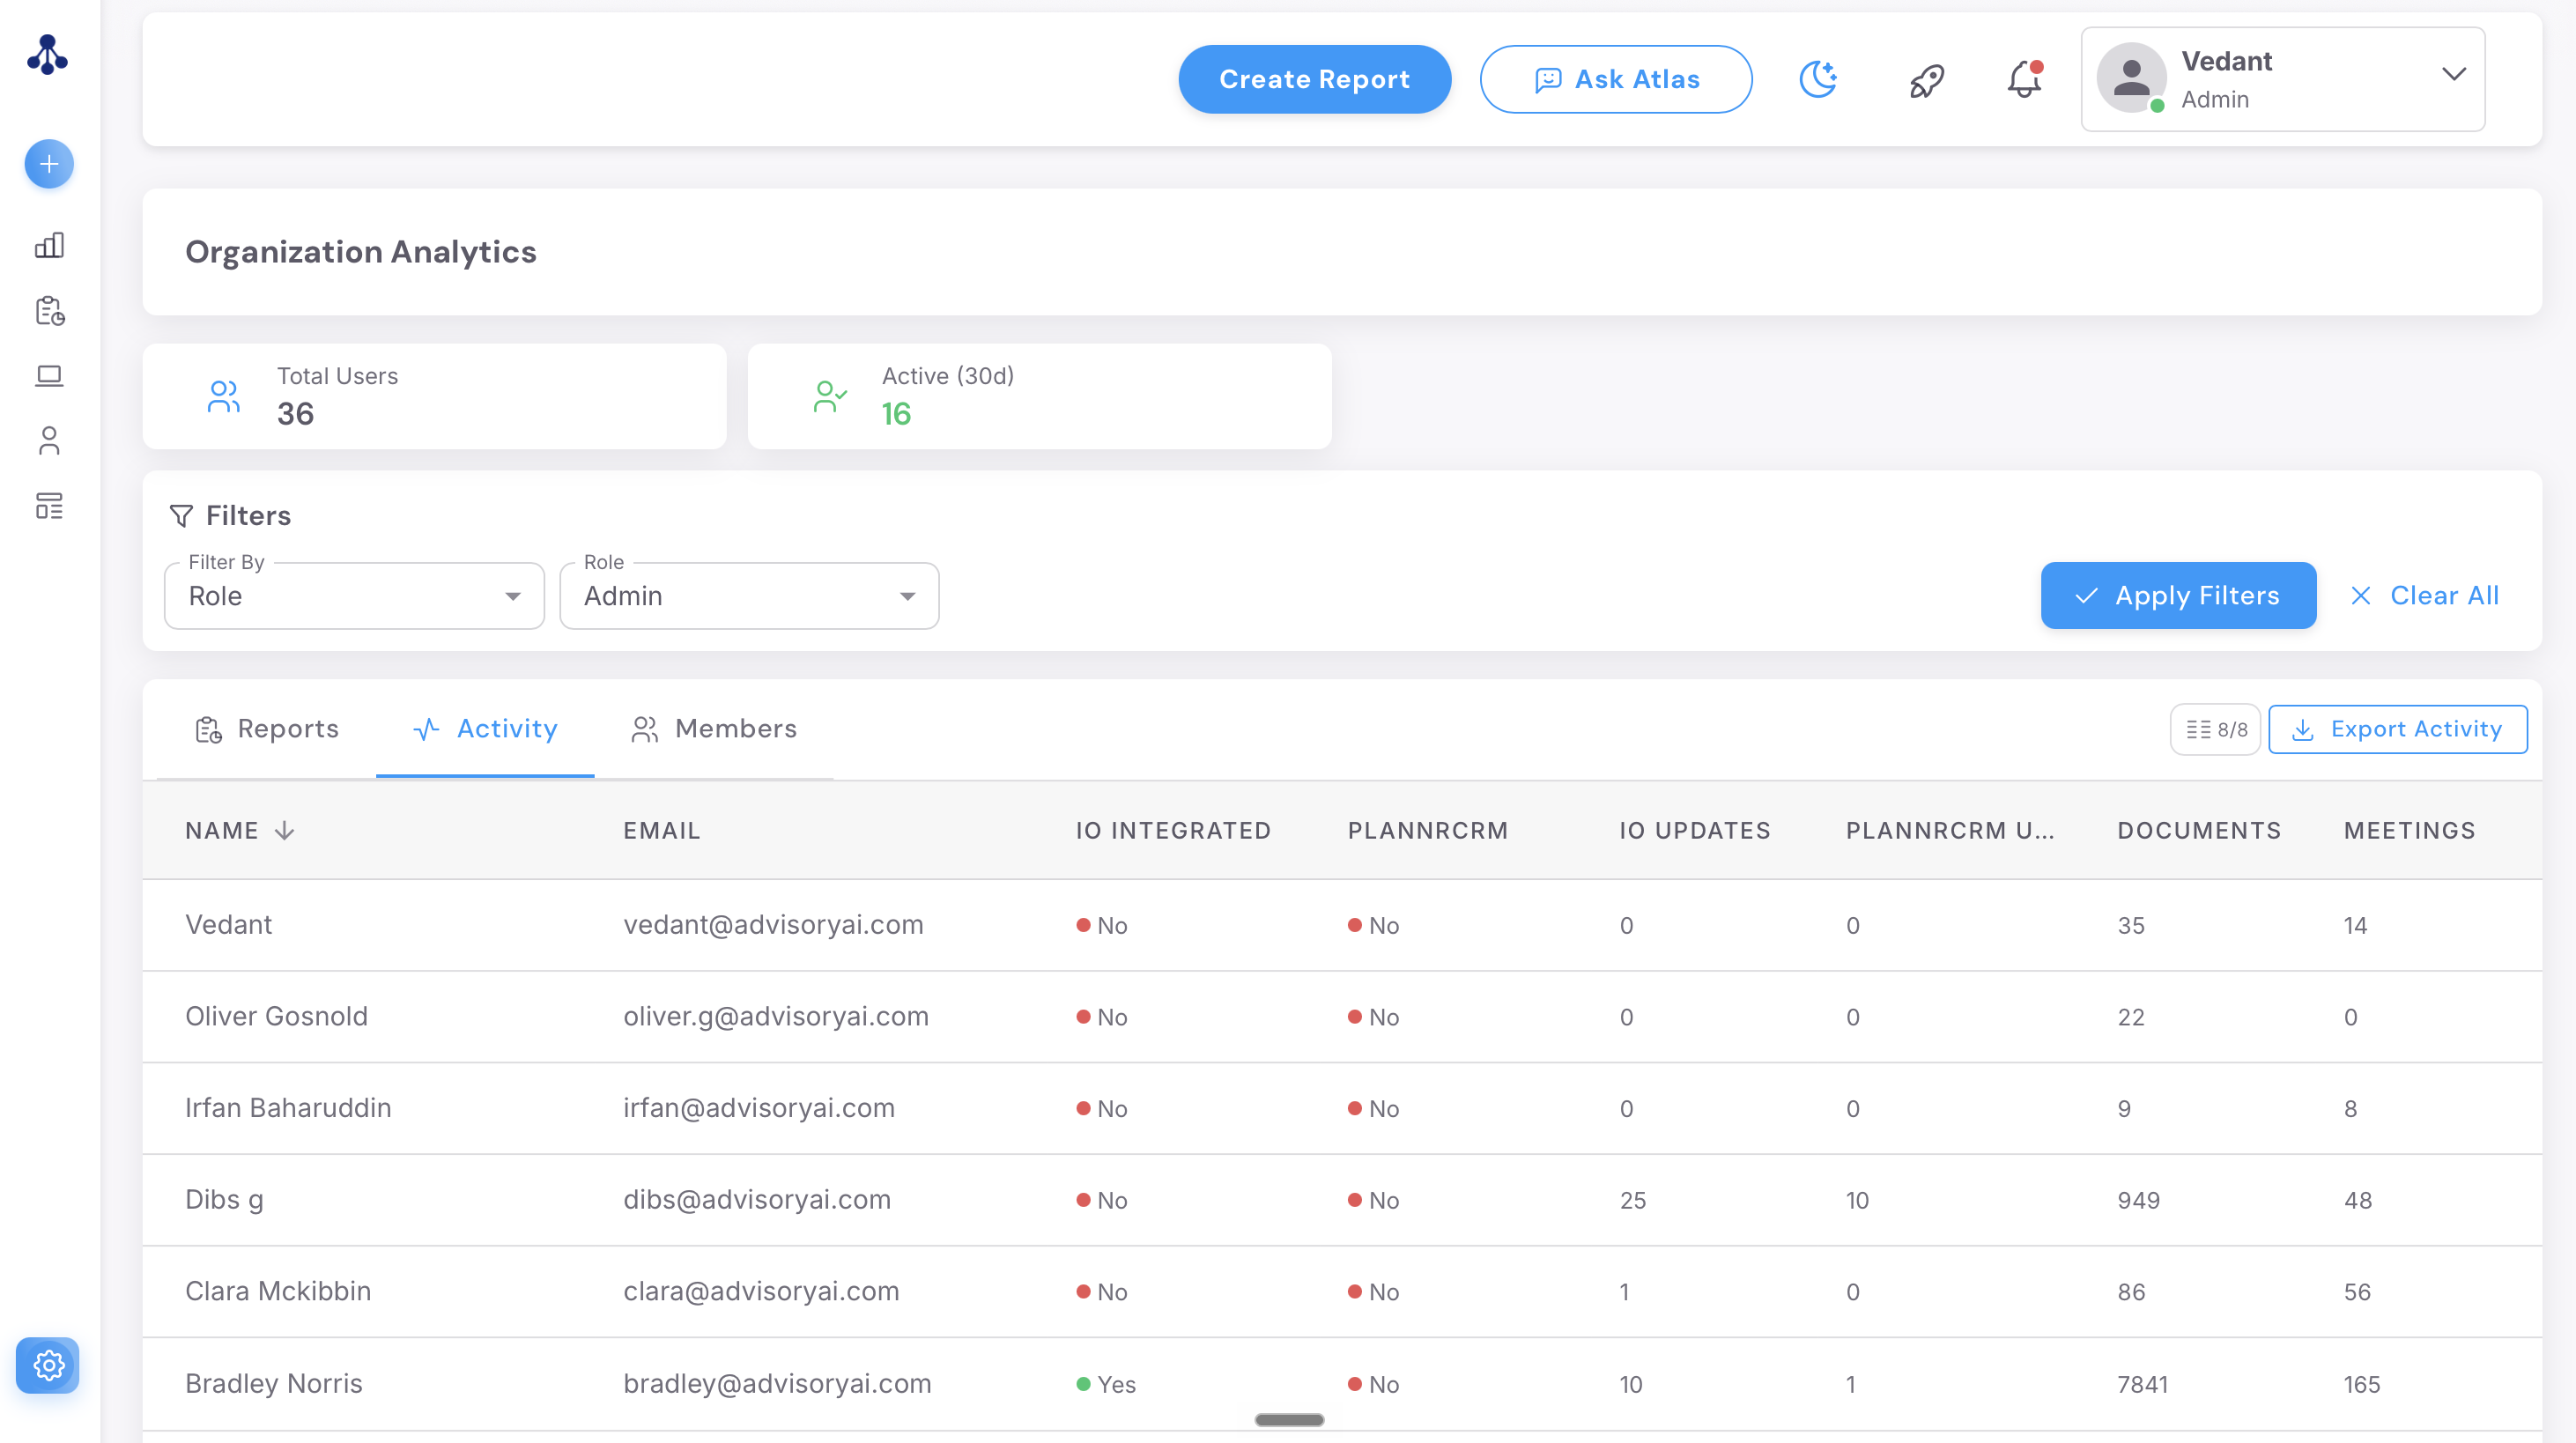Click Bradley Norris IO Integrated Yes status
Image resolution: width=2576 pixels, height=1443 pixels.
pyautogui.click(x=1106, y=1385)
